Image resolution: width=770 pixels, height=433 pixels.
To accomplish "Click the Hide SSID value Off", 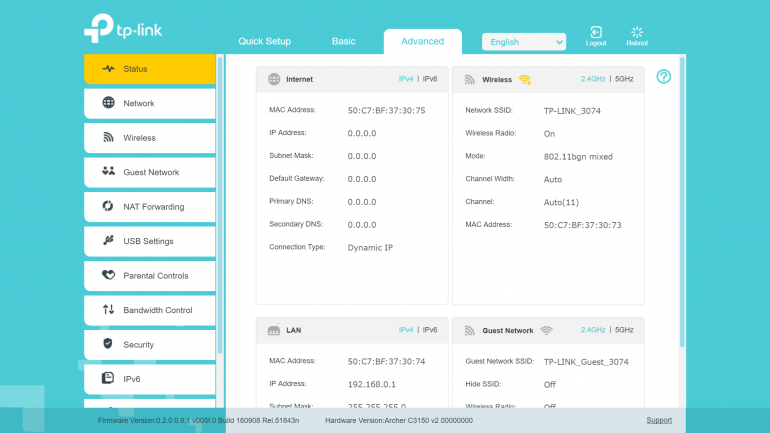I will (x=550, y=384).
